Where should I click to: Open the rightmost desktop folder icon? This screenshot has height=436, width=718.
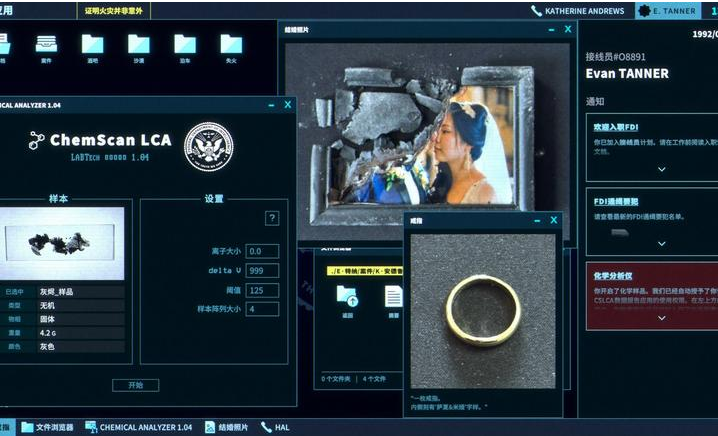pyautogui.click(x=231, y=48)
